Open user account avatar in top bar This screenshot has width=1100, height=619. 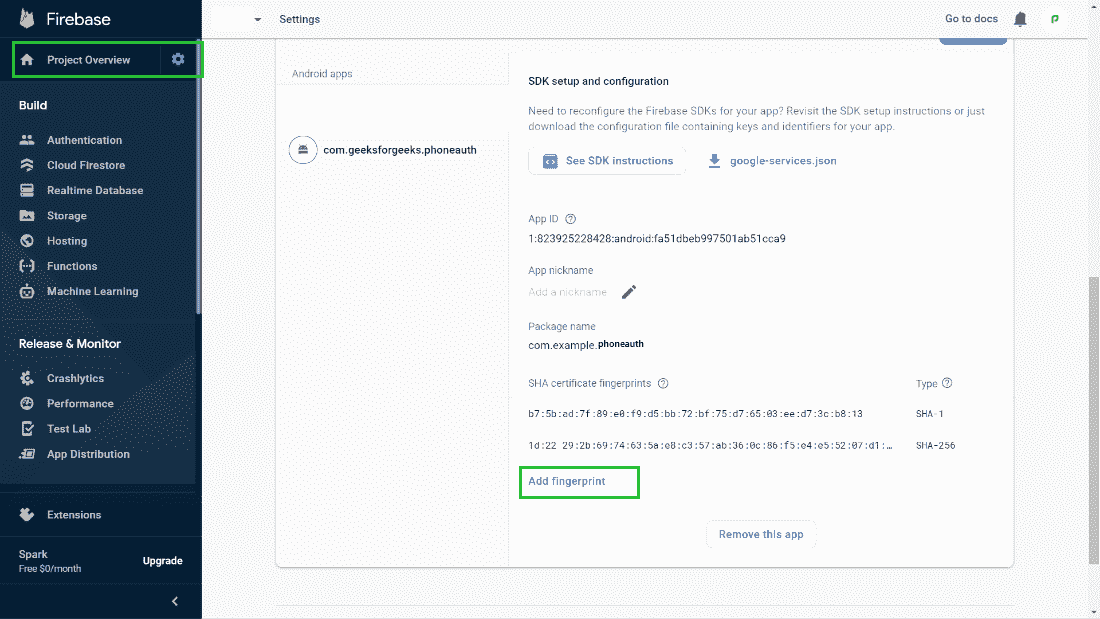pos(1054,19)
